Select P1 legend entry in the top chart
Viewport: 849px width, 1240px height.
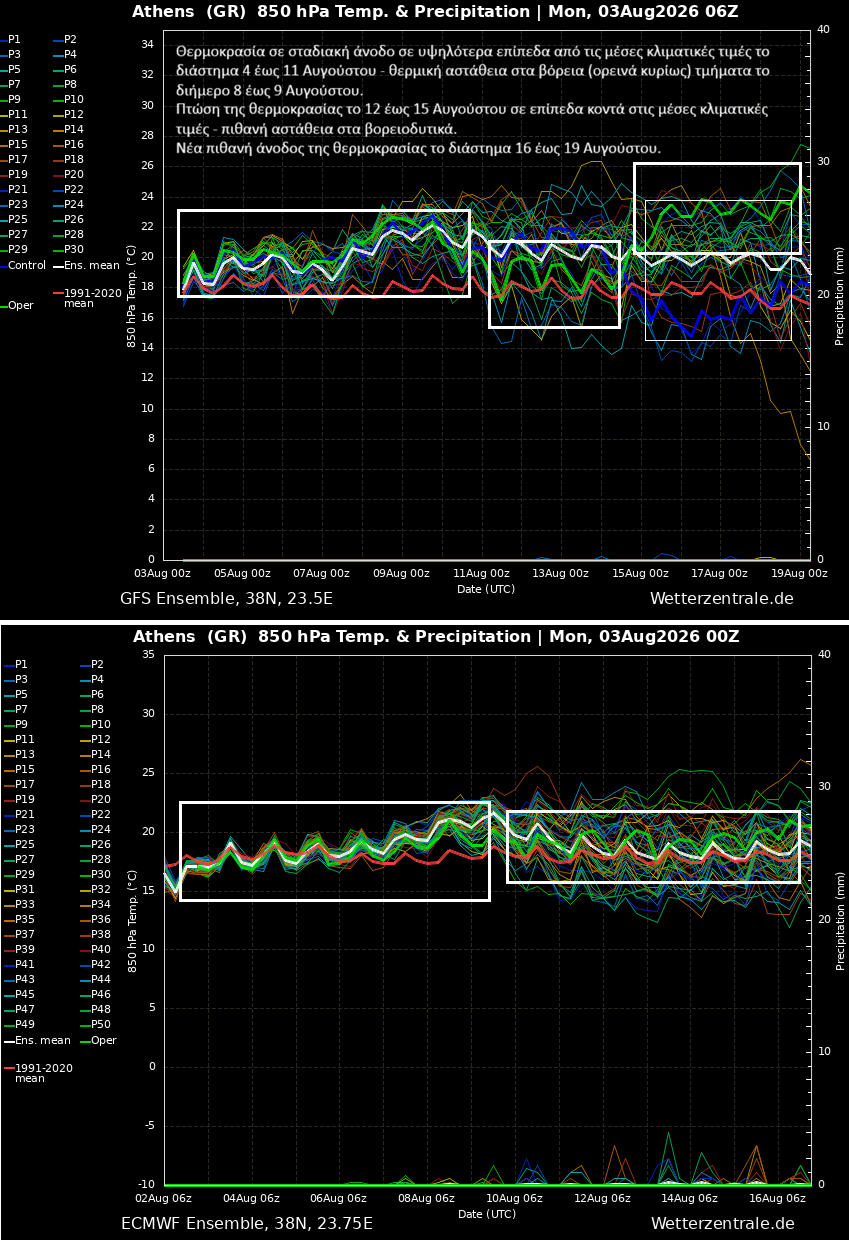click(x=11, y=40)
